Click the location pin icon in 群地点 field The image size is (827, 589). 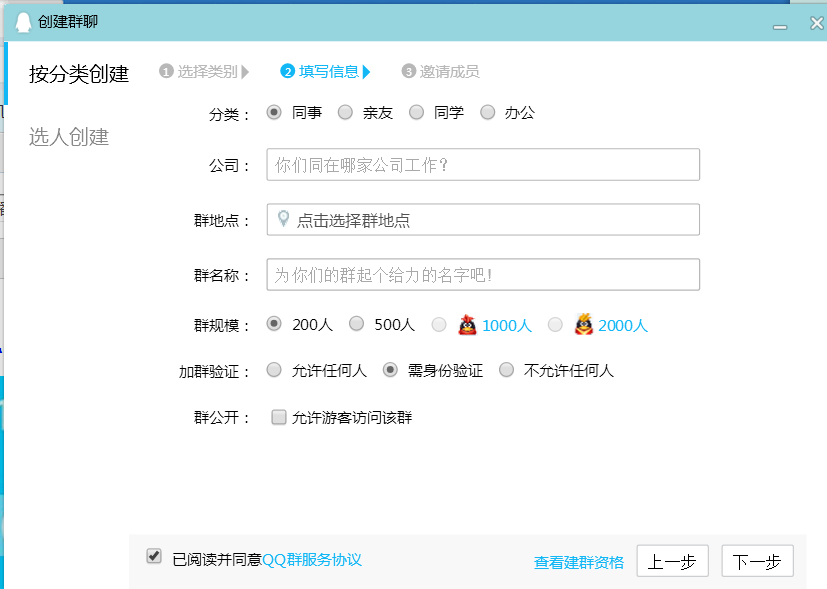(284, 218)
